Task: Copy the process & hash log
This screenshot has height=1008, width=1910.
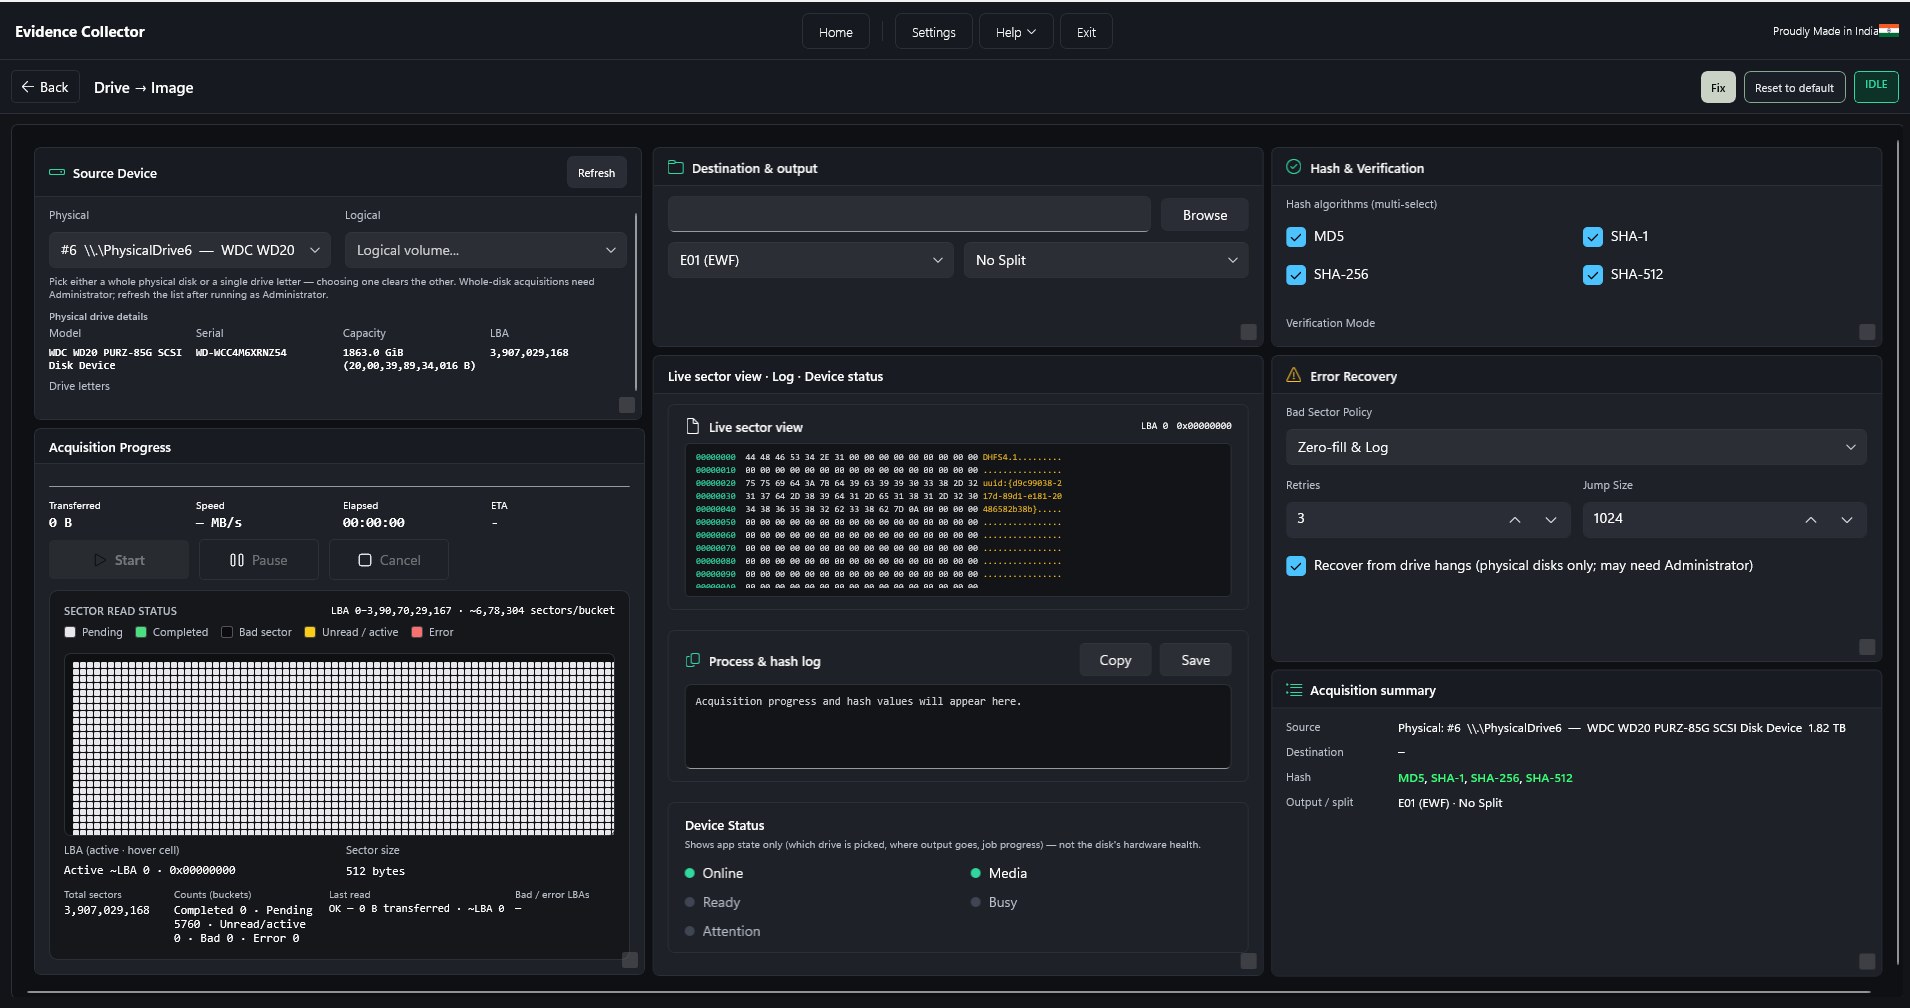Action: point(1115,660)
